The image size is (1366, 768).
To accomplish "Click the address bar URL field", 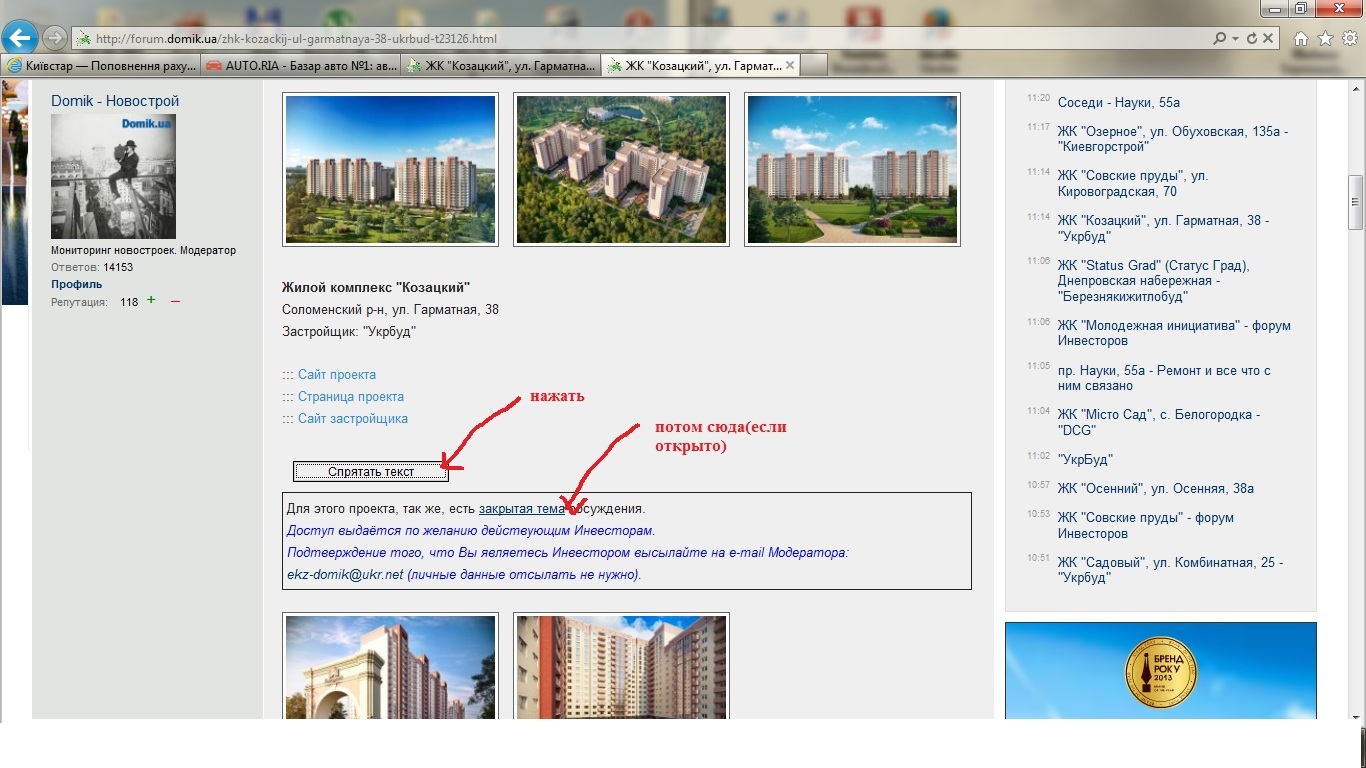I will (x=640, y=39).
